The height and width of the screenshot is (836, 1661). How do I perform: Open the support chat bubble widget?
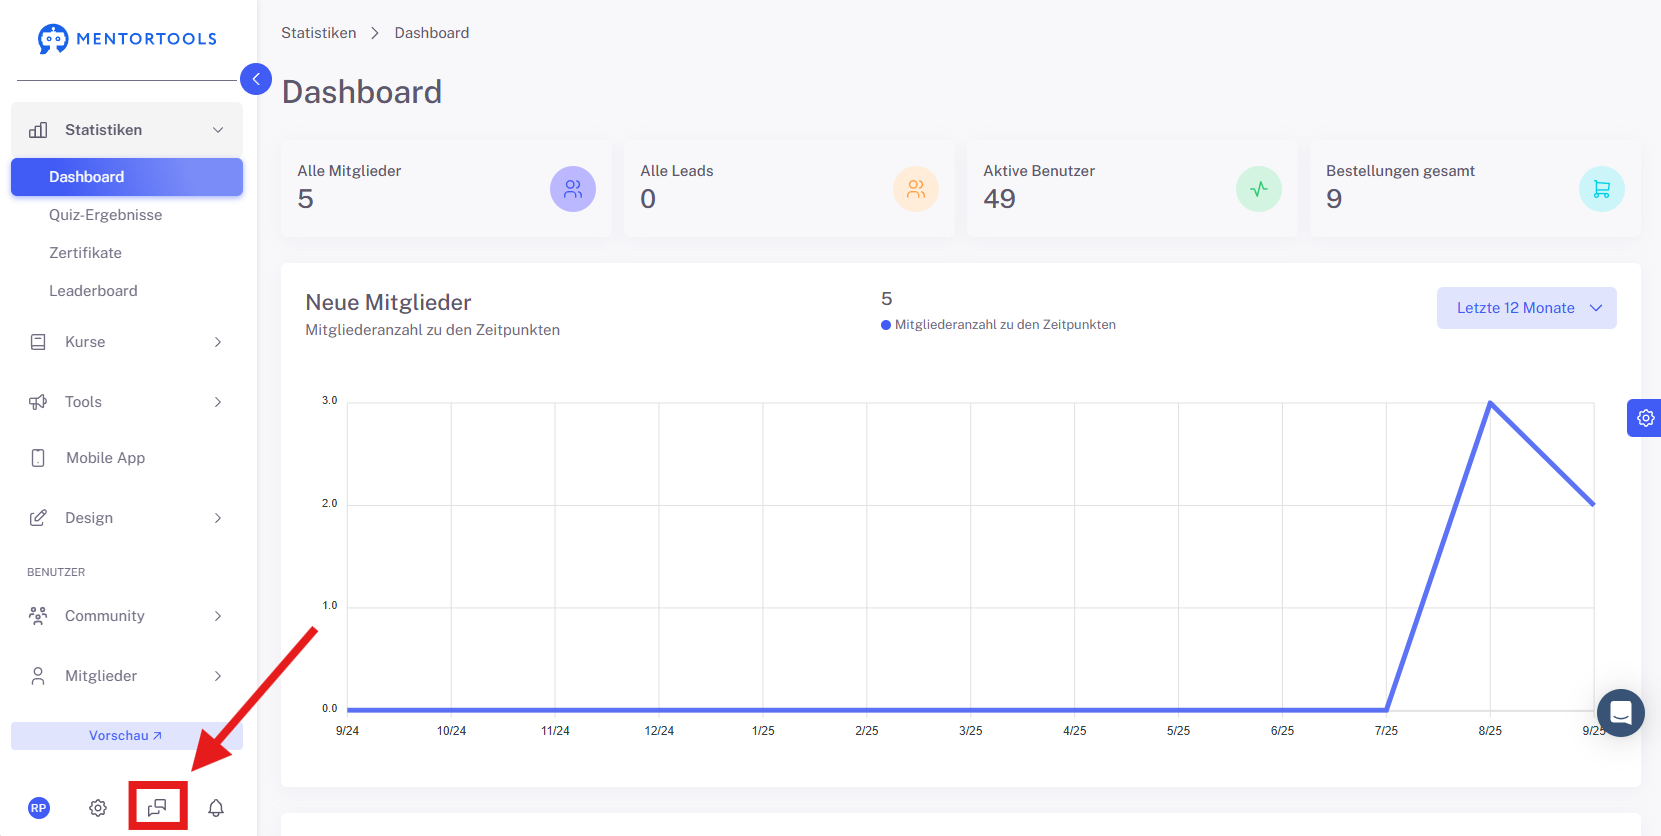click(1621, 713)
